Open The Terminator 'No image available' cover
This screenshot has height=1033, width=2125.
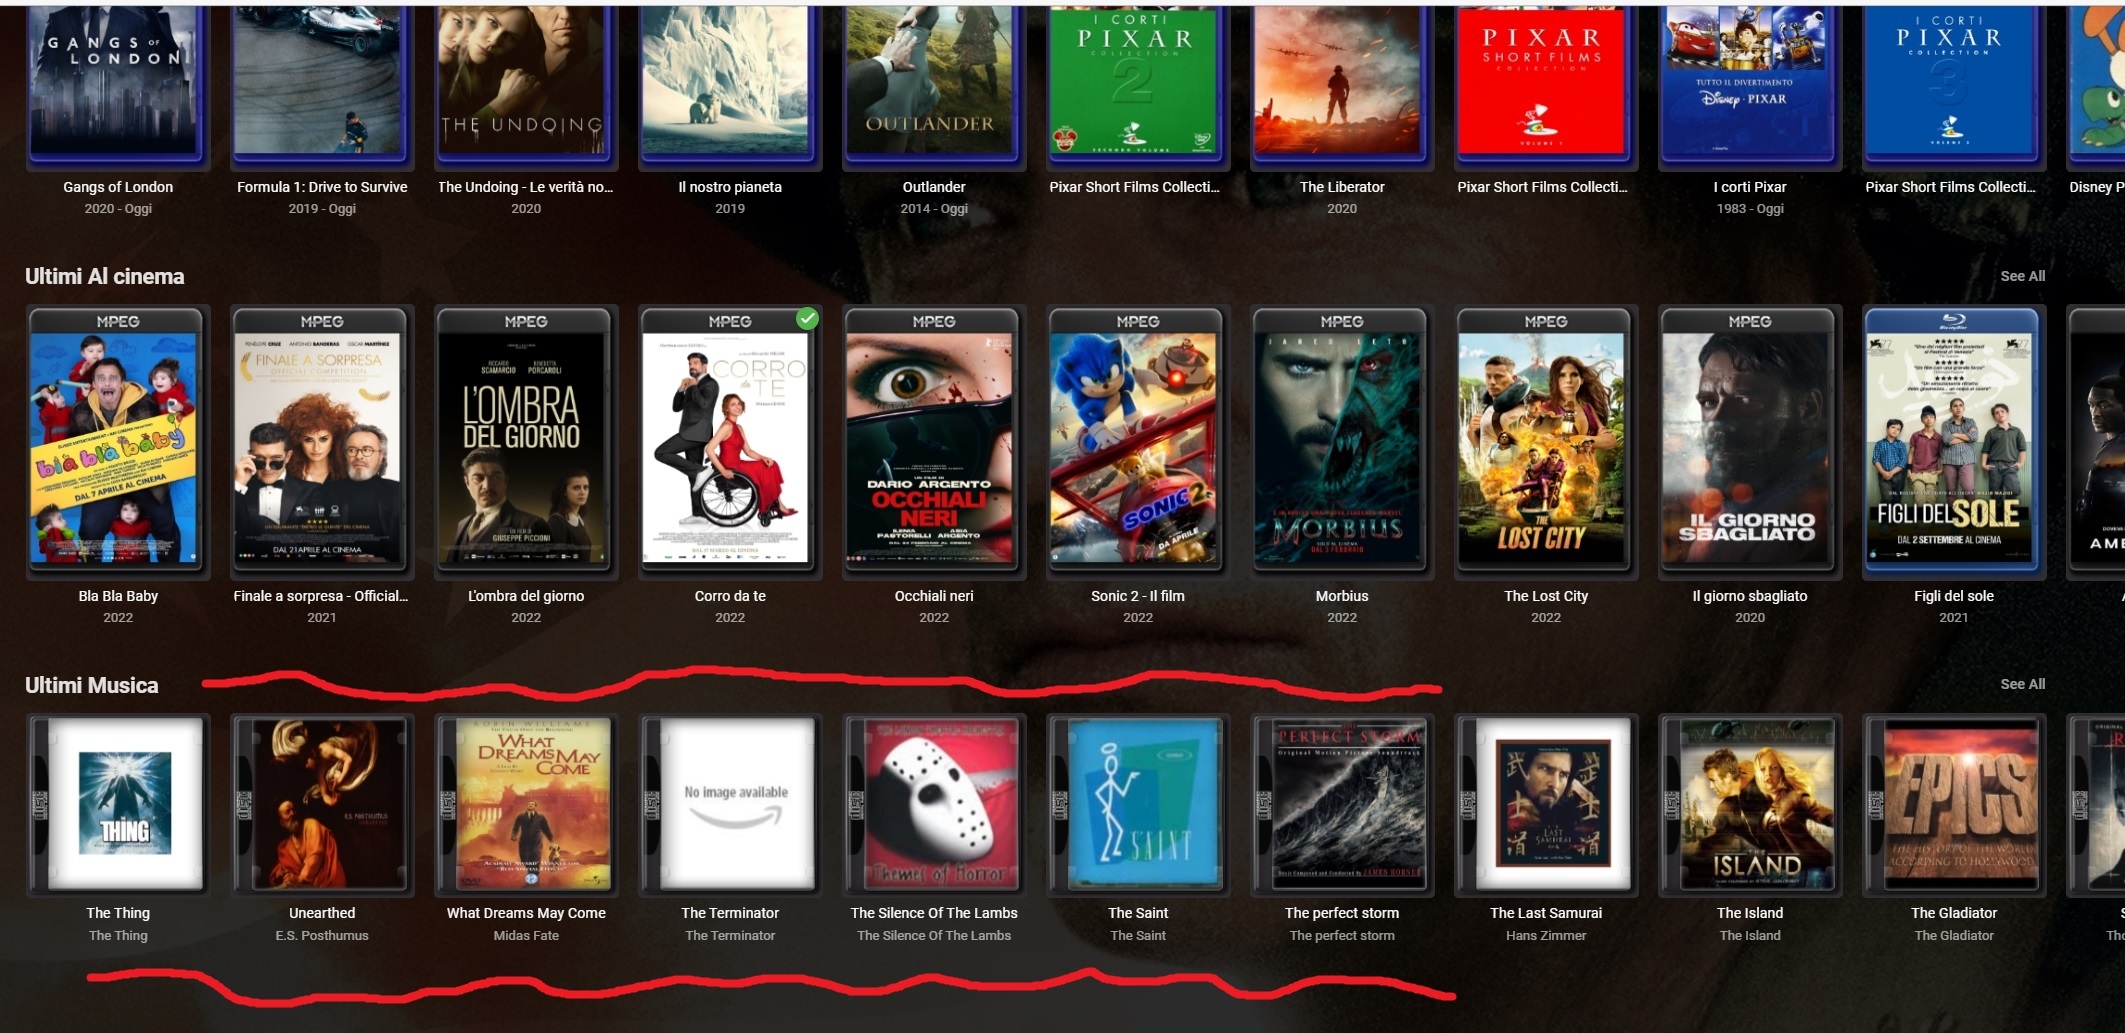click(730, 804)
